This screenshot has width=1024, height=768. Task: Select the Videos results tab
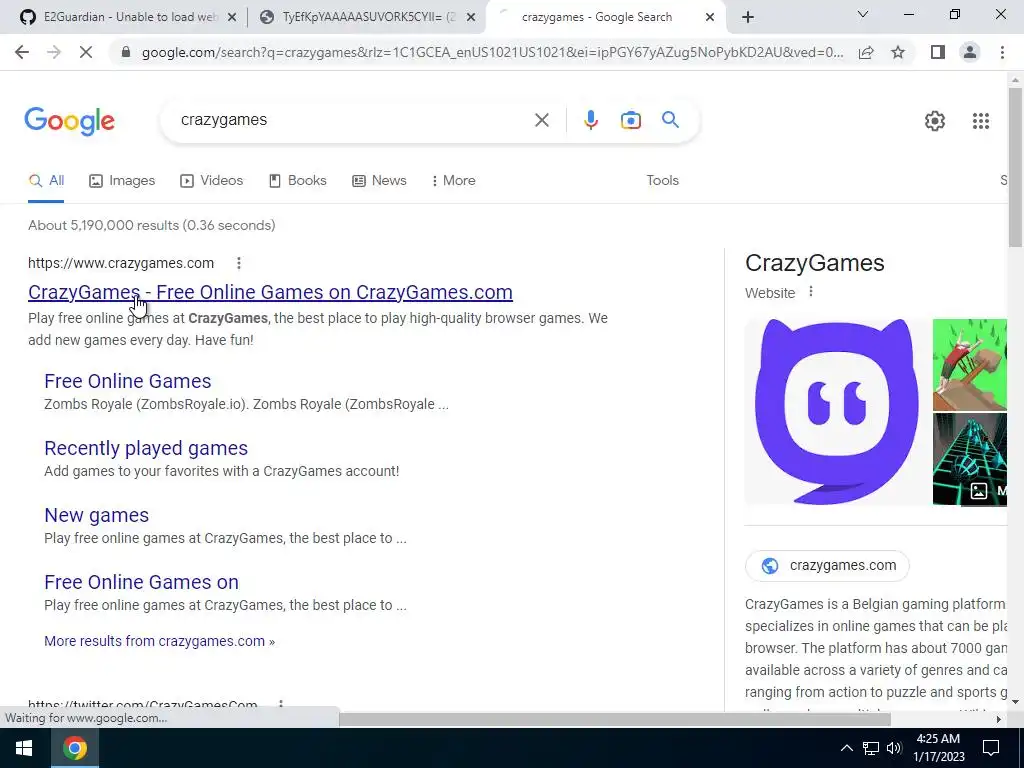tap(212, 181)
